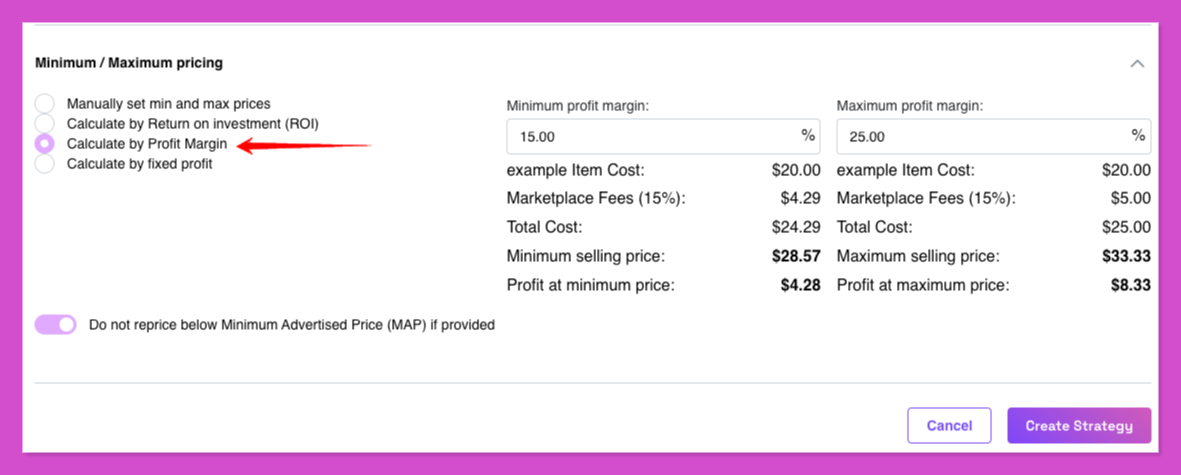This screenshot has height=475, width=1181.
Task: Focus the Minimum profit margin field
Action: click(x=663, y=136)
